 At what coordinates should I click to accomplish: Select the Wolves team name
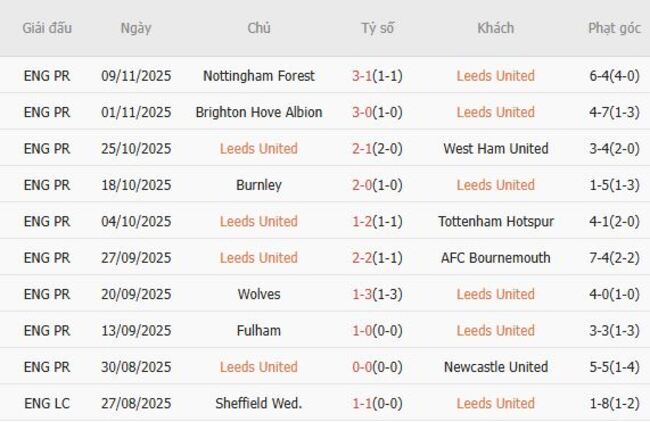pos(258,295)
